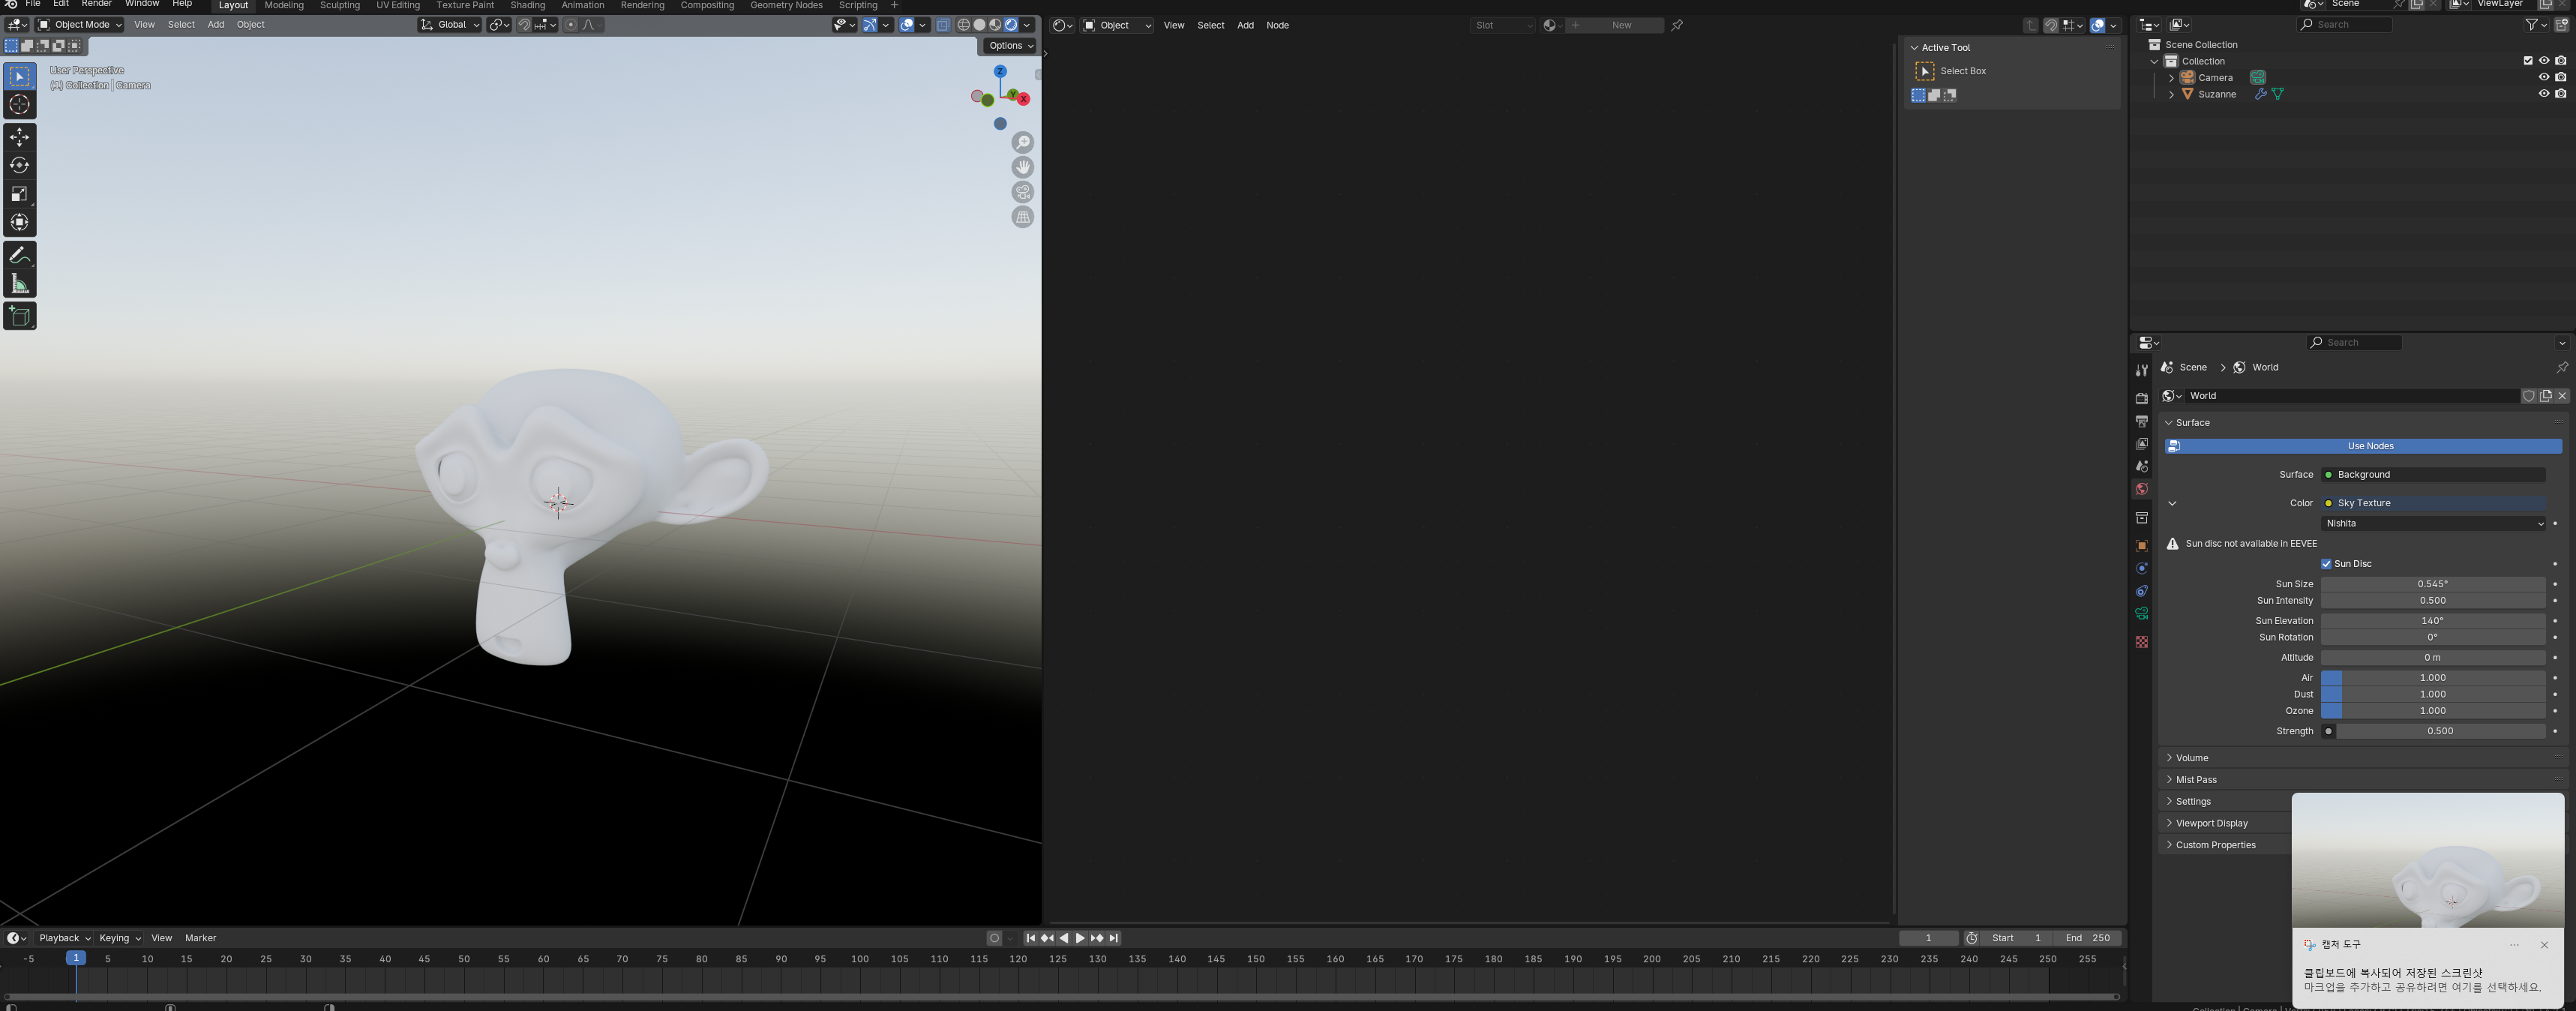2576x1011 pixels.
Task: Select the Measure ruler tool
Action: click(x=19, y=285)
